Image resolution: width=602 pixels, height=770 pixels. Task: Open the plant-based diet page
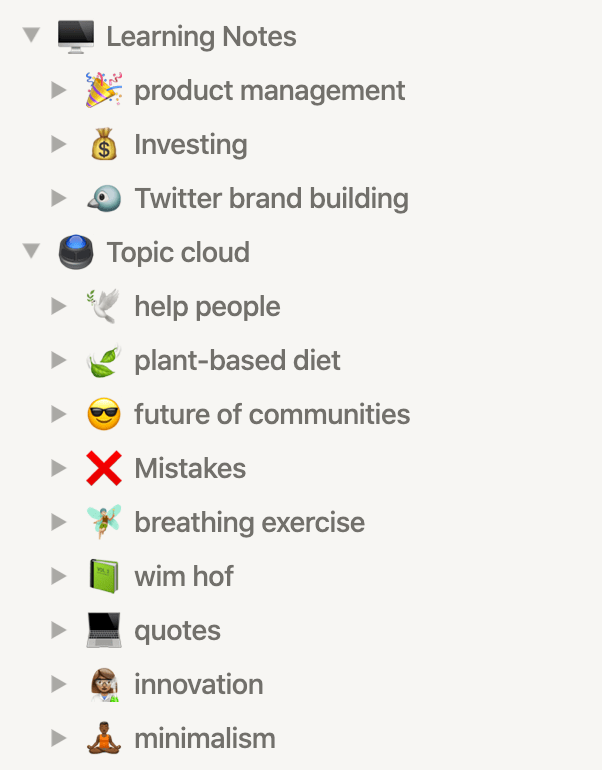pos(237,361)
